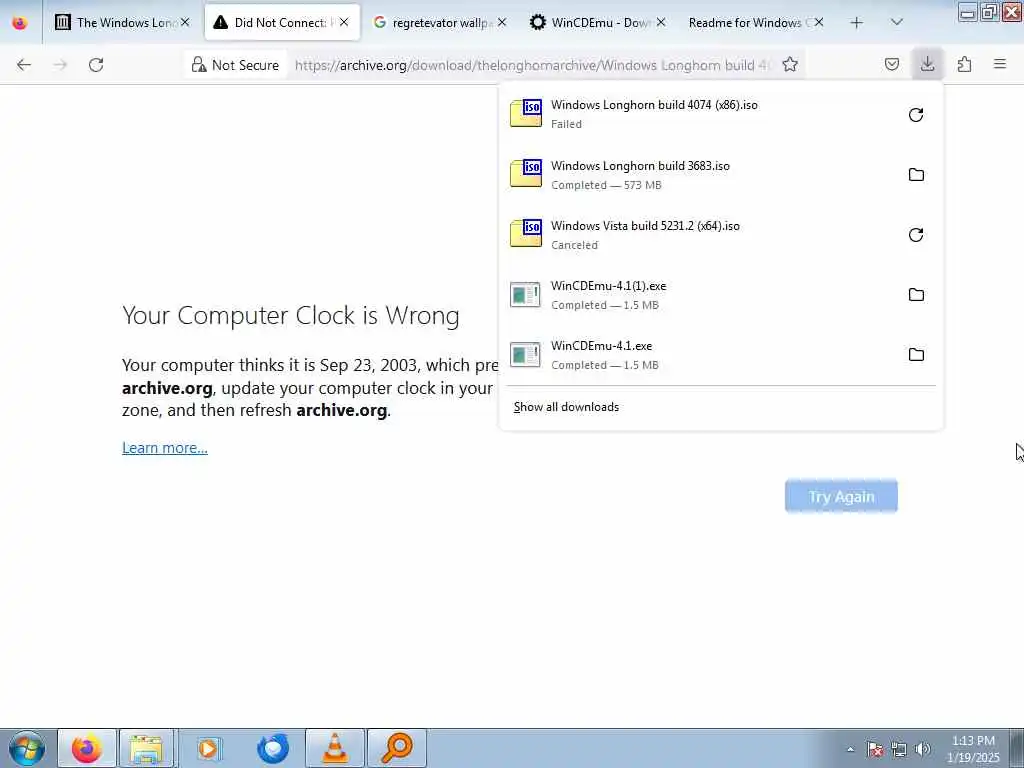The width and height of the screenshot is (1024, 768).
Task: Close the WinCDEmu tab
Action: point(661,23)
